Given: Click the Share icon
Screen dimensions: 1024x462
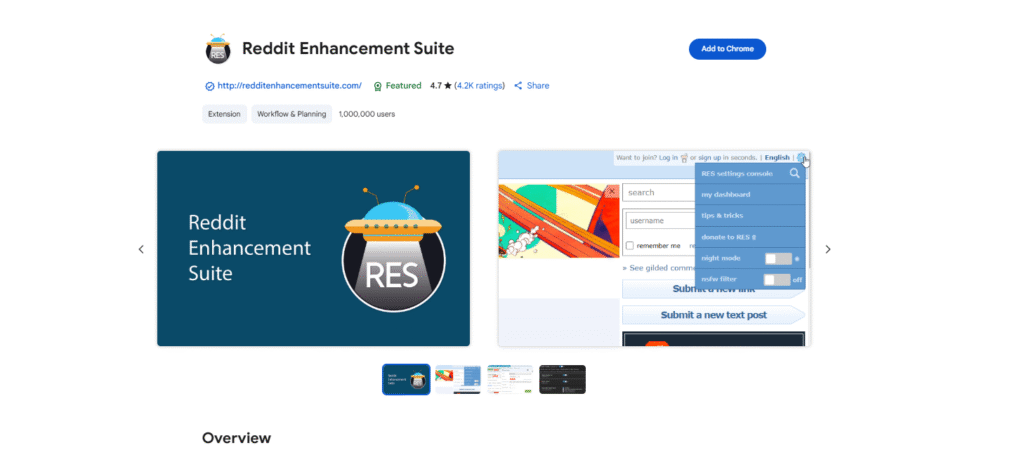Looking at the screenshot, I should tap(518, 86).
